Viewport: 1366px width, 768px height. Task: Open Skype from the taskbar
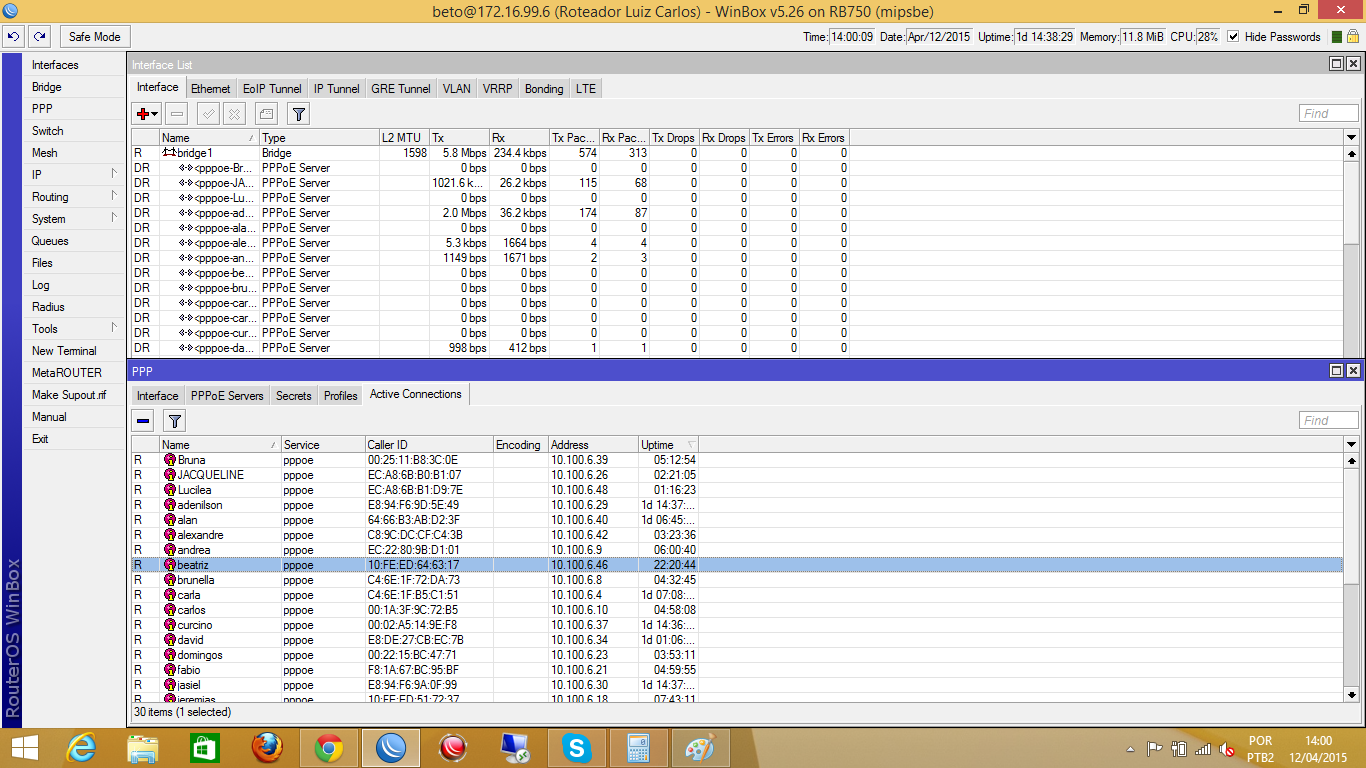tap(575, 748)
